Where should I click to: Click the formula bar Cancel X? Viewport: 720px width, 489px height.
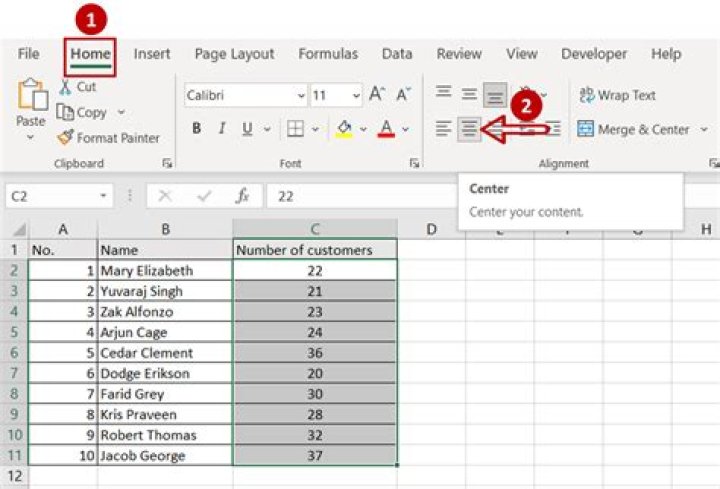[165, 196]
